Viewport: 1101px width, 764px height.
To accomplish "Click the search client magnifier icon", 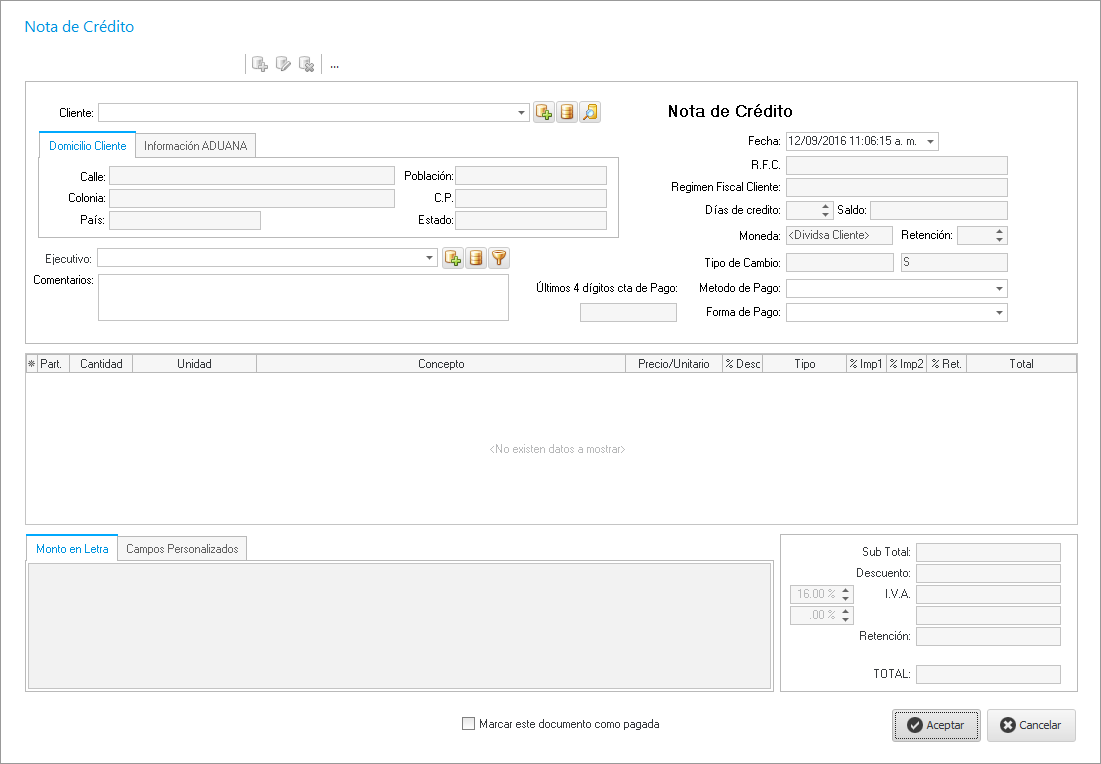I will pyautogui.click(x=590, y=113).
